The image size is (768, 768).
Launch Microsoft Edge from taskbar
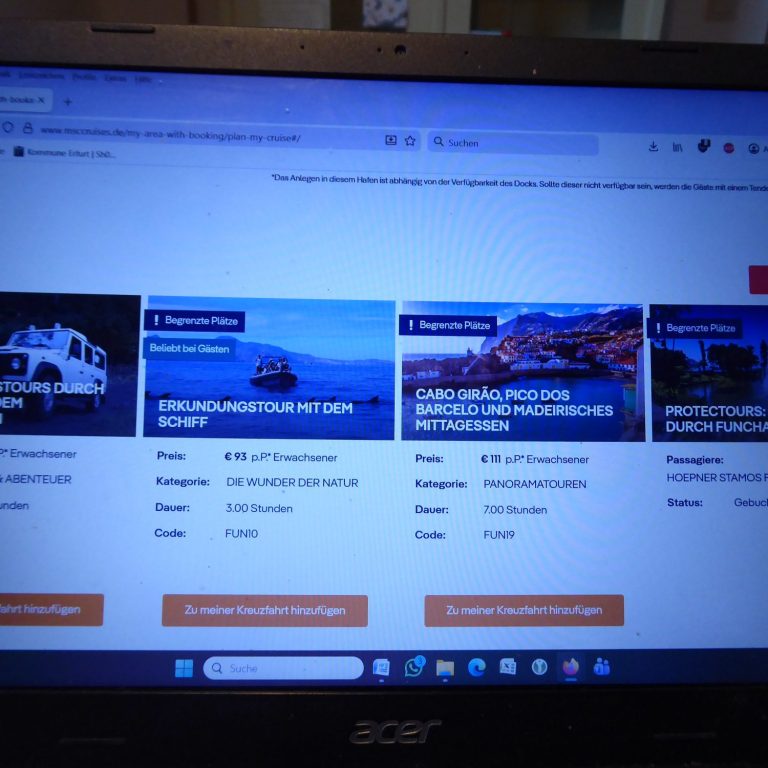click(x=476, y=667)
